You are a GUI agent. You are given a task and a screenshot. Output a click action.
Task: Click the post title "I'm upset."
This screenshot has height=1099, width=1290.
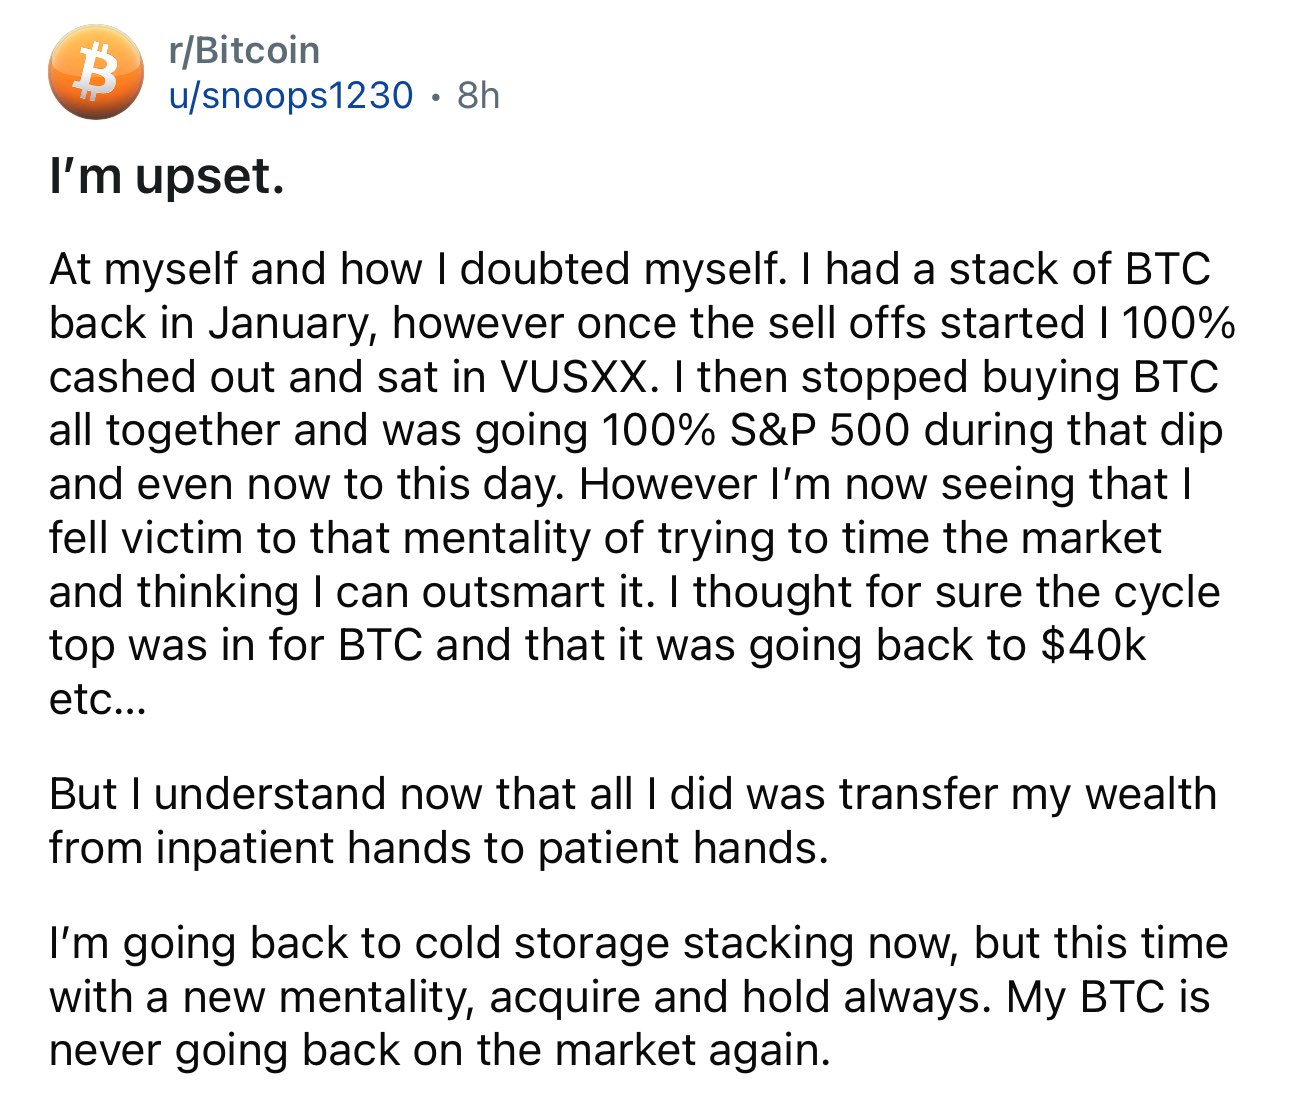[x=167, y=176]
